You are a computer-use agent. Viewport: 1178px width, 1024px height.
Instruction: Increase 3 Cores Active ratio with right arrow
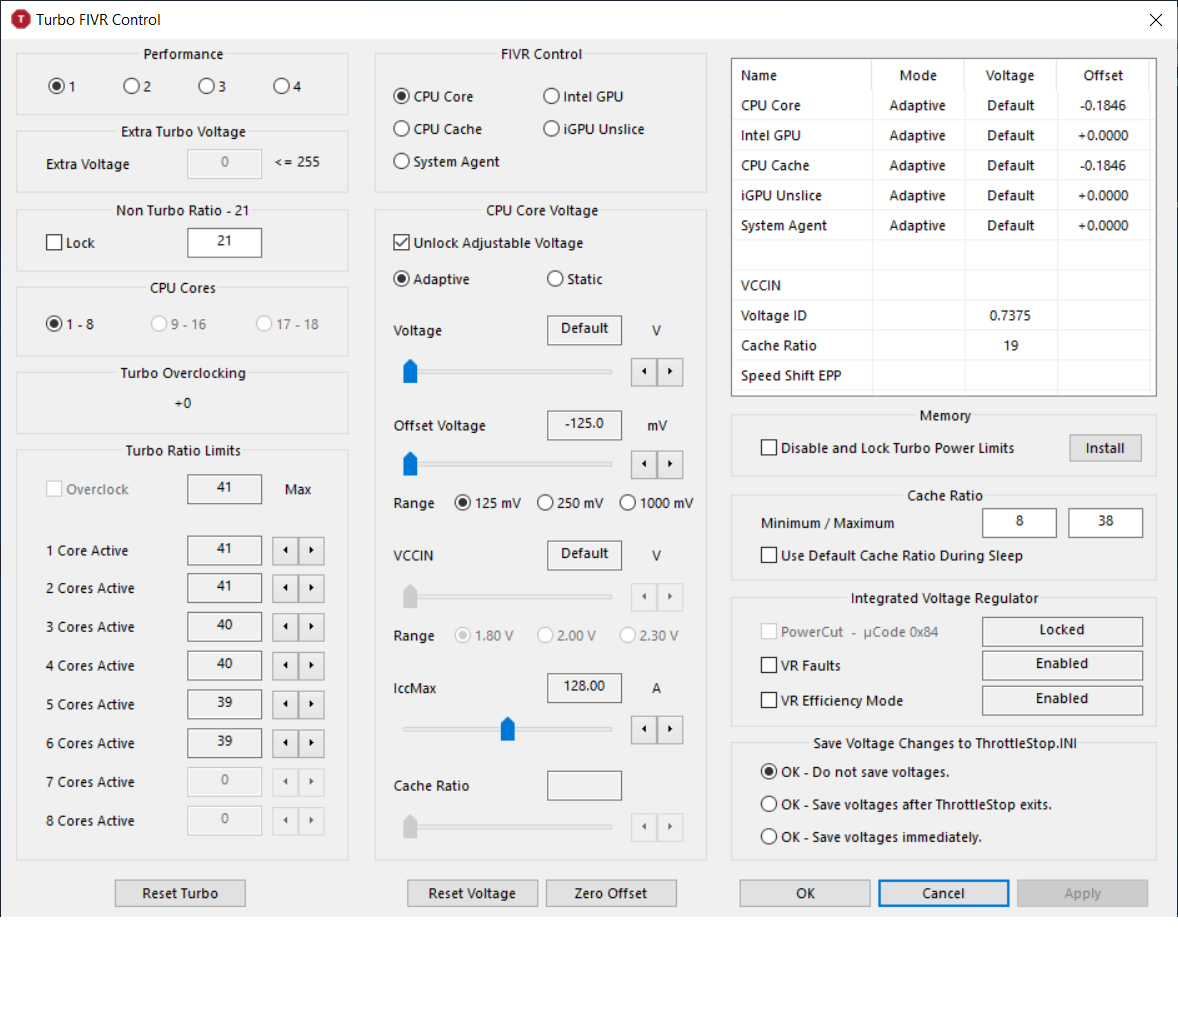[x=311, y=627]
